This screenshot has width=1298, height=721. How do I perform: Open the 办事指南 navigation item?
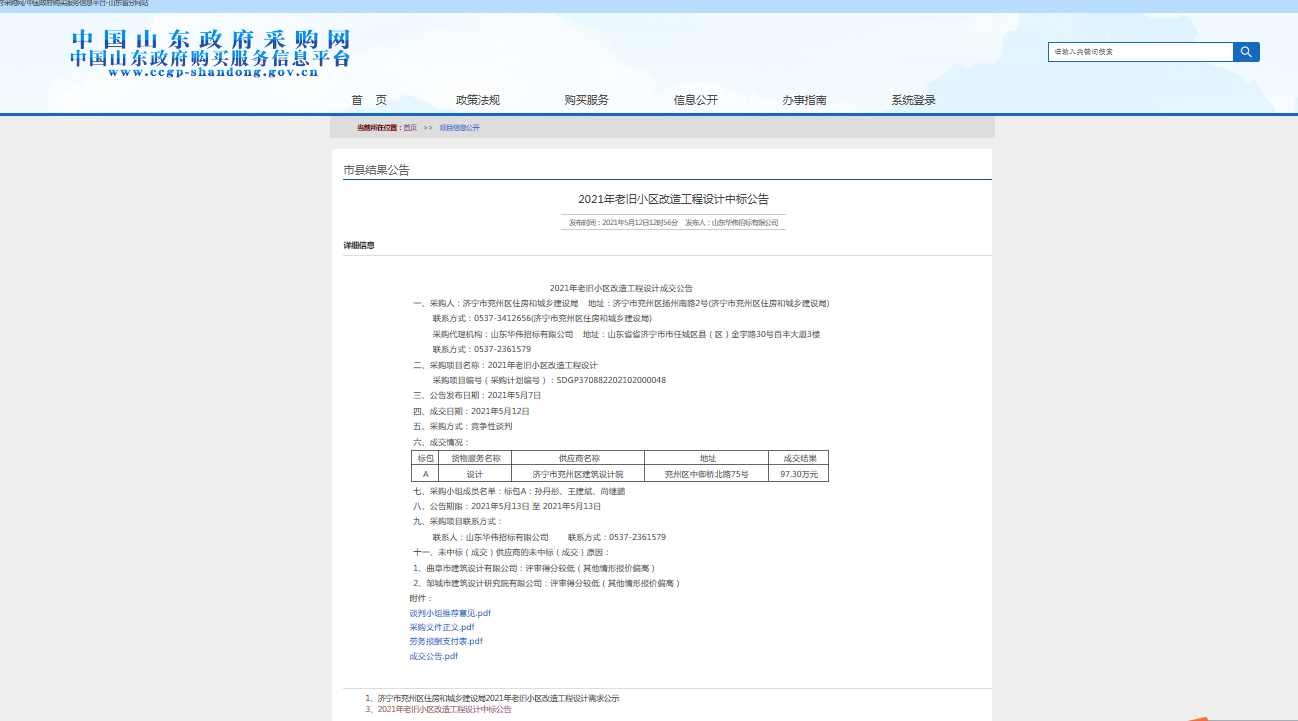tap(804, 100)
